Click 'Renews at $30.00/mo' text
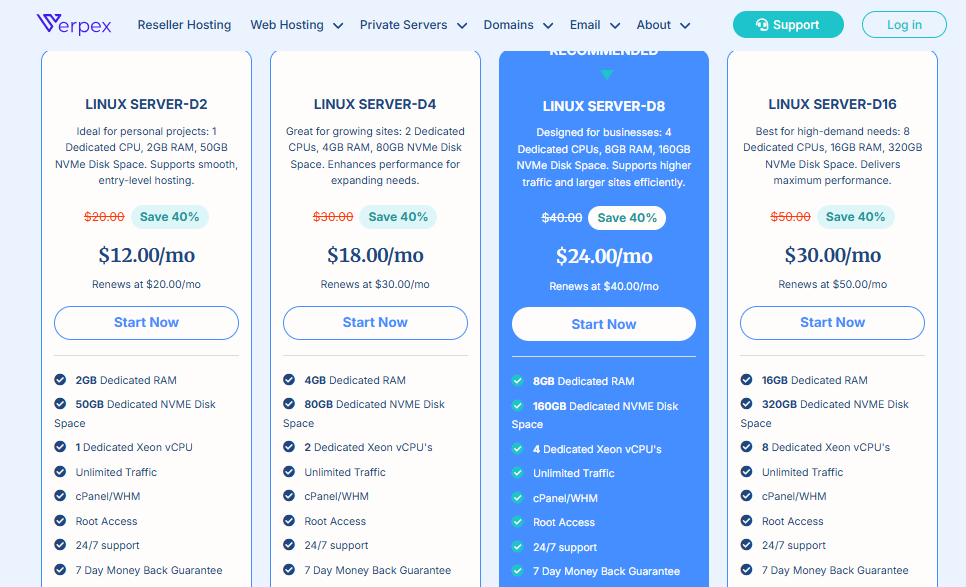Screen dimensions: 966x587 [x=375, y=284]
